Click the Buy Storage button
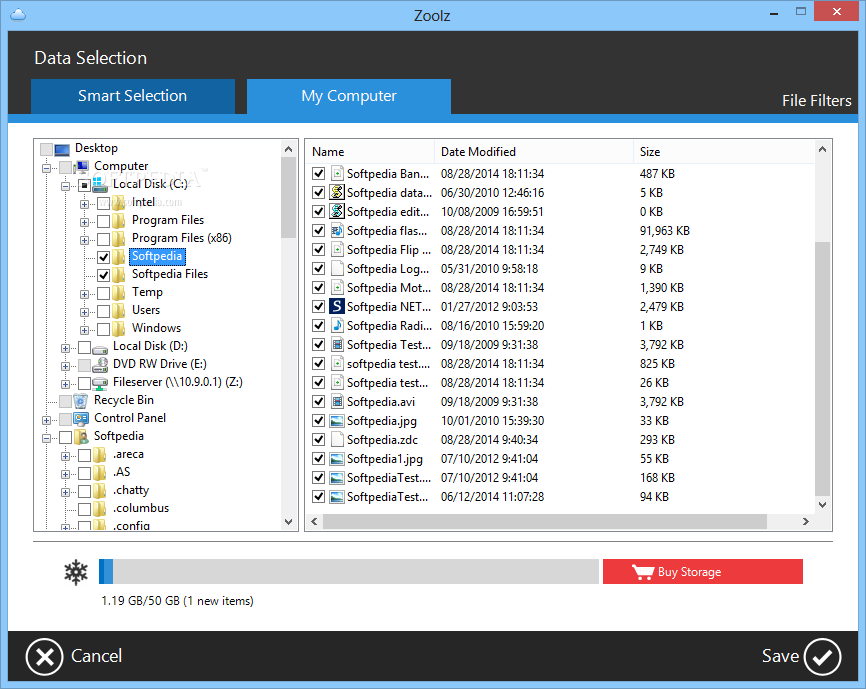This screenshot has width=866, height=689. (x=703, y=571)
